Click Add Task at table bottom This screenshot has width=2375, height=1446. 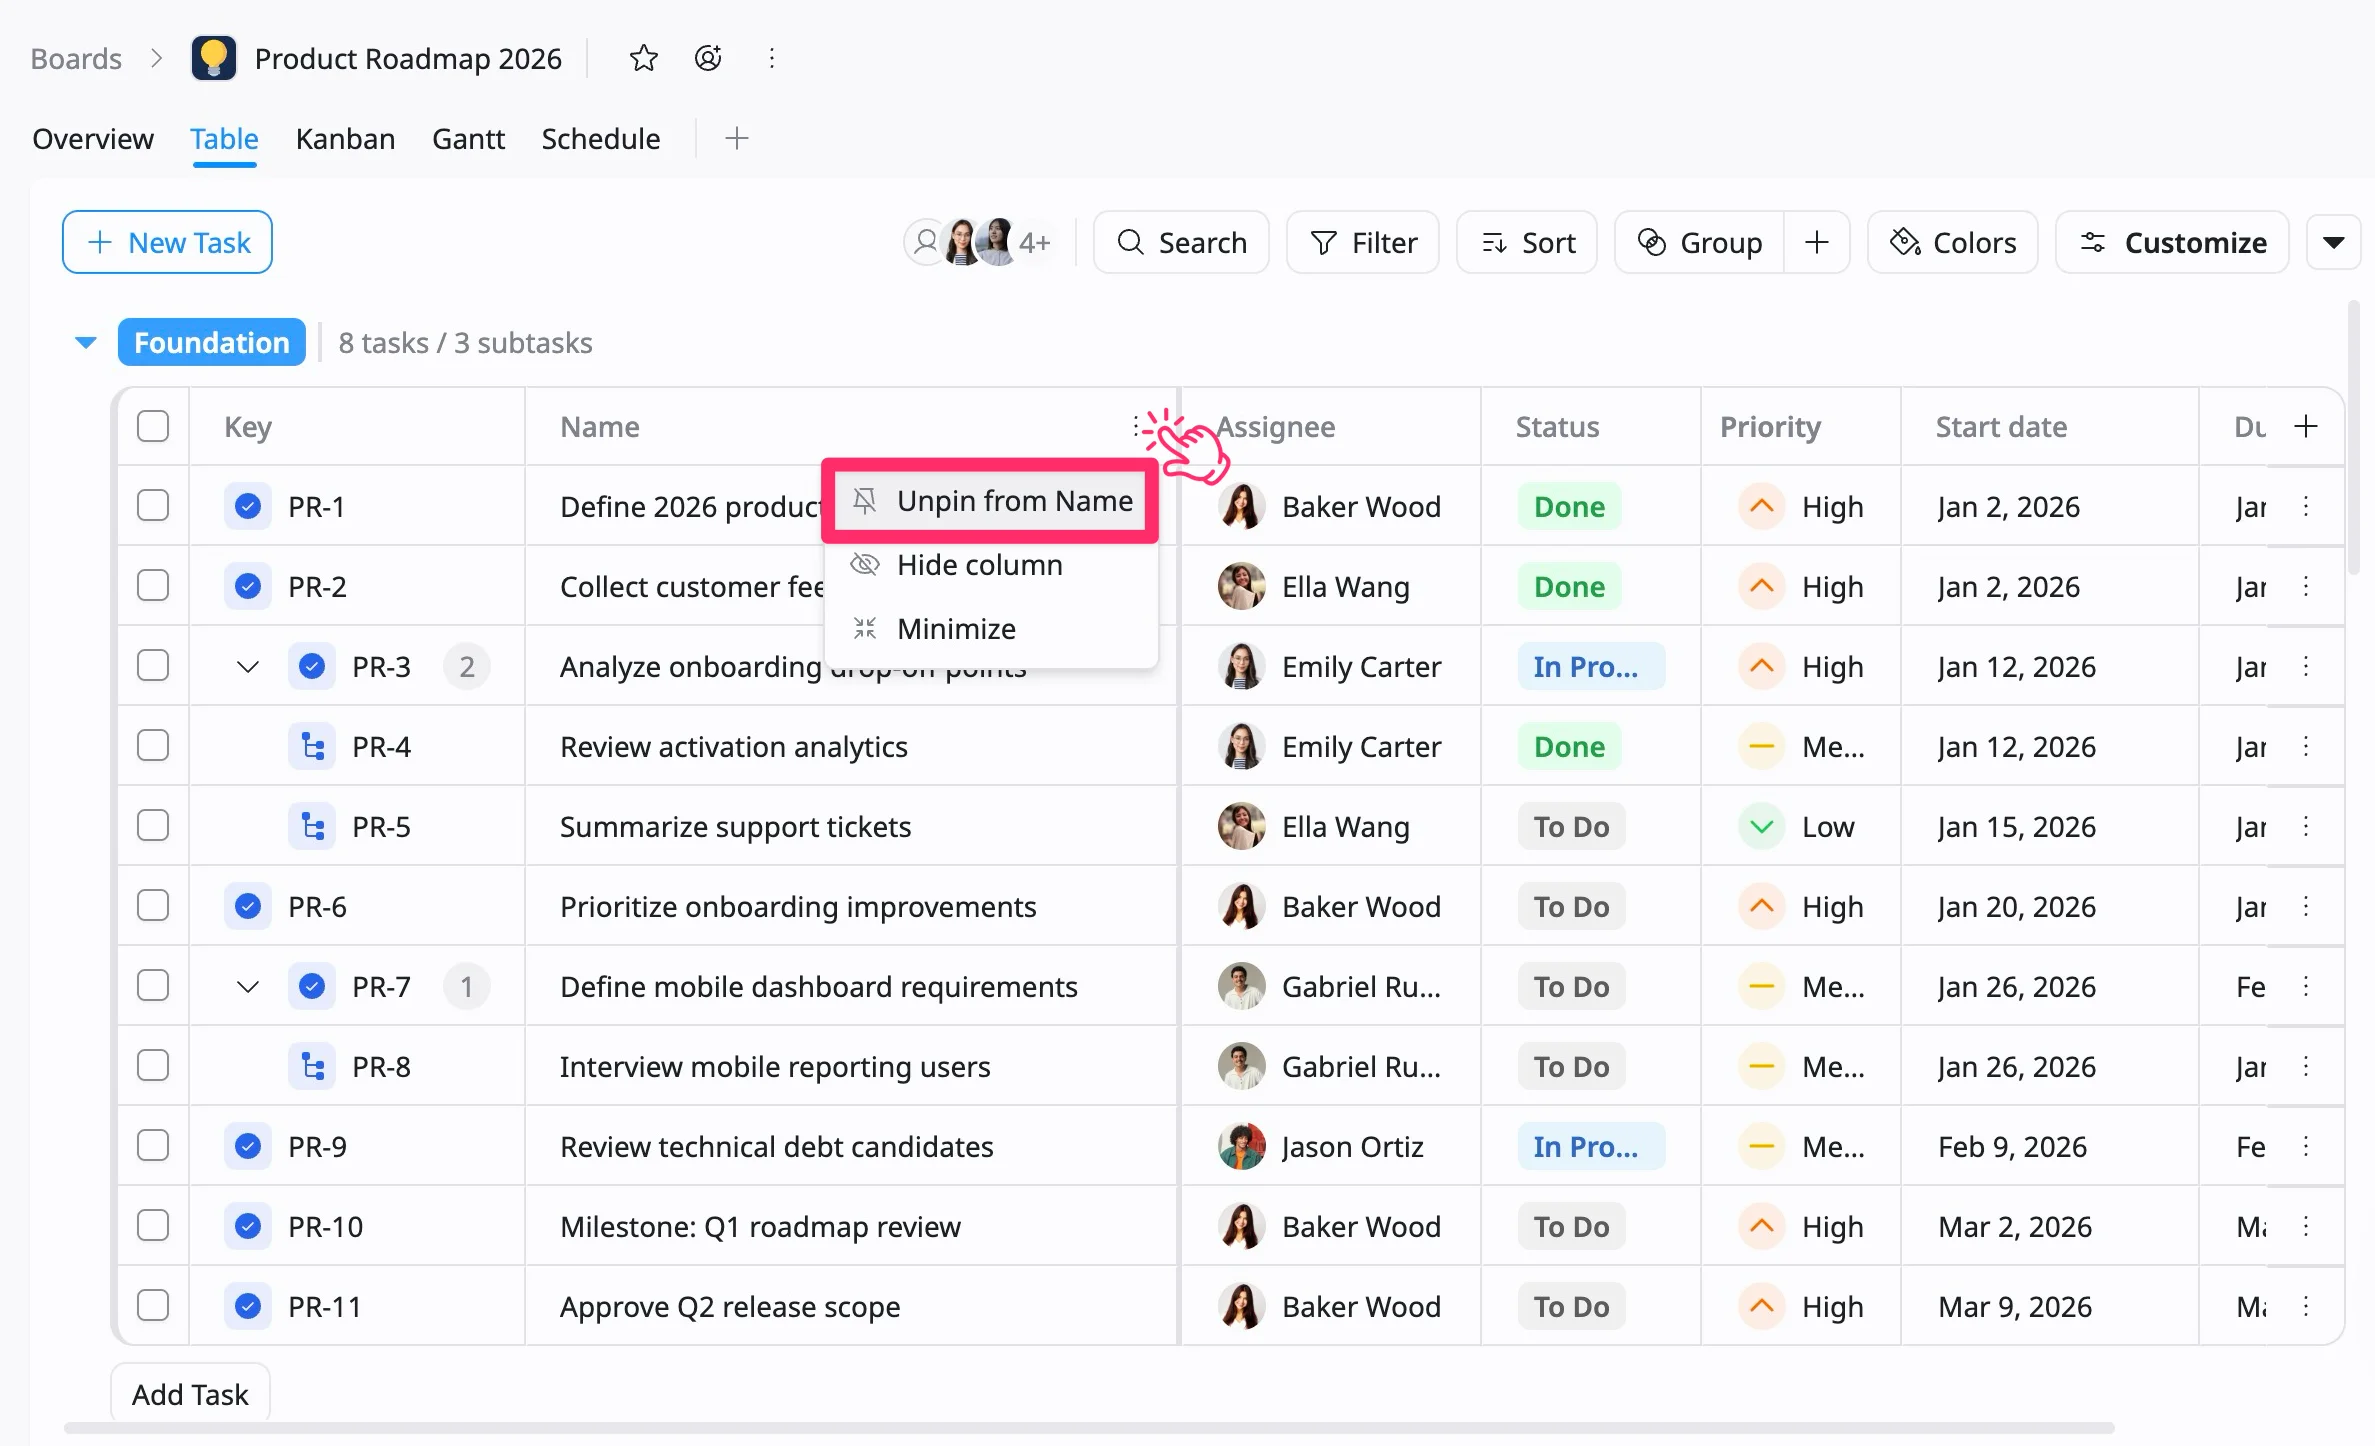click(190, 1394)
